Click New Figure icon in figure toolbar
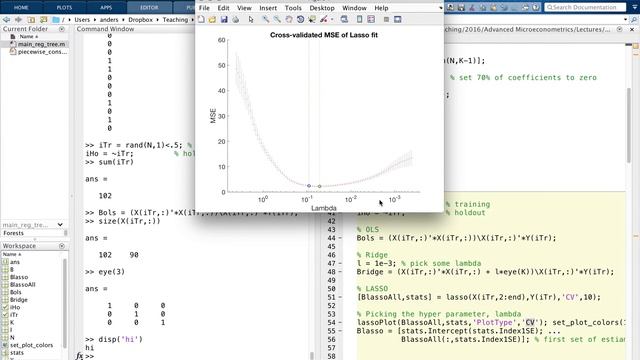This screenshot has height=360, width=640. point(201,19)
